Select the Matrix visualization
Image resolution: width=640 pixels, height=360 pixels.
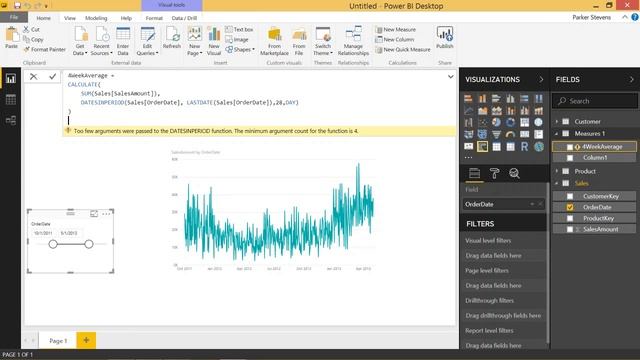point(511,147)
